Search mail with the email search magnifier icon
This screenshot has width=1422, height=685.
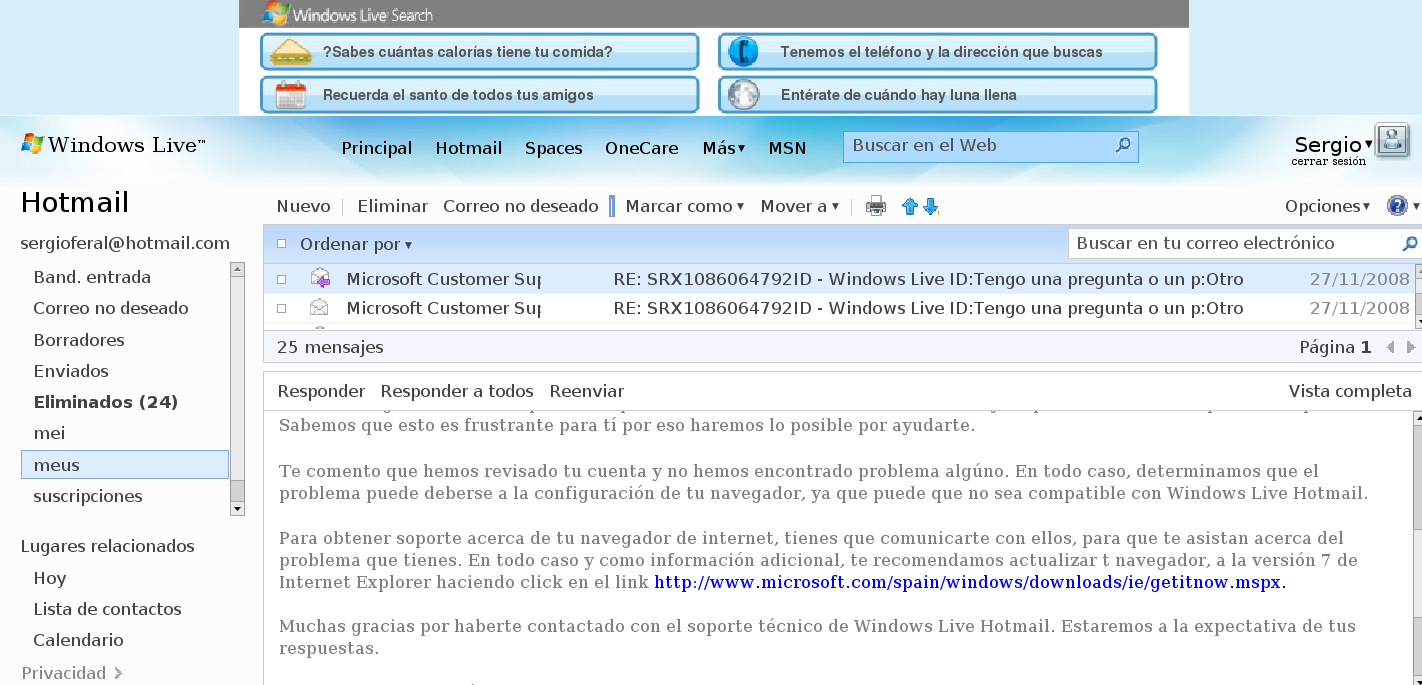tap(1410, 243)
